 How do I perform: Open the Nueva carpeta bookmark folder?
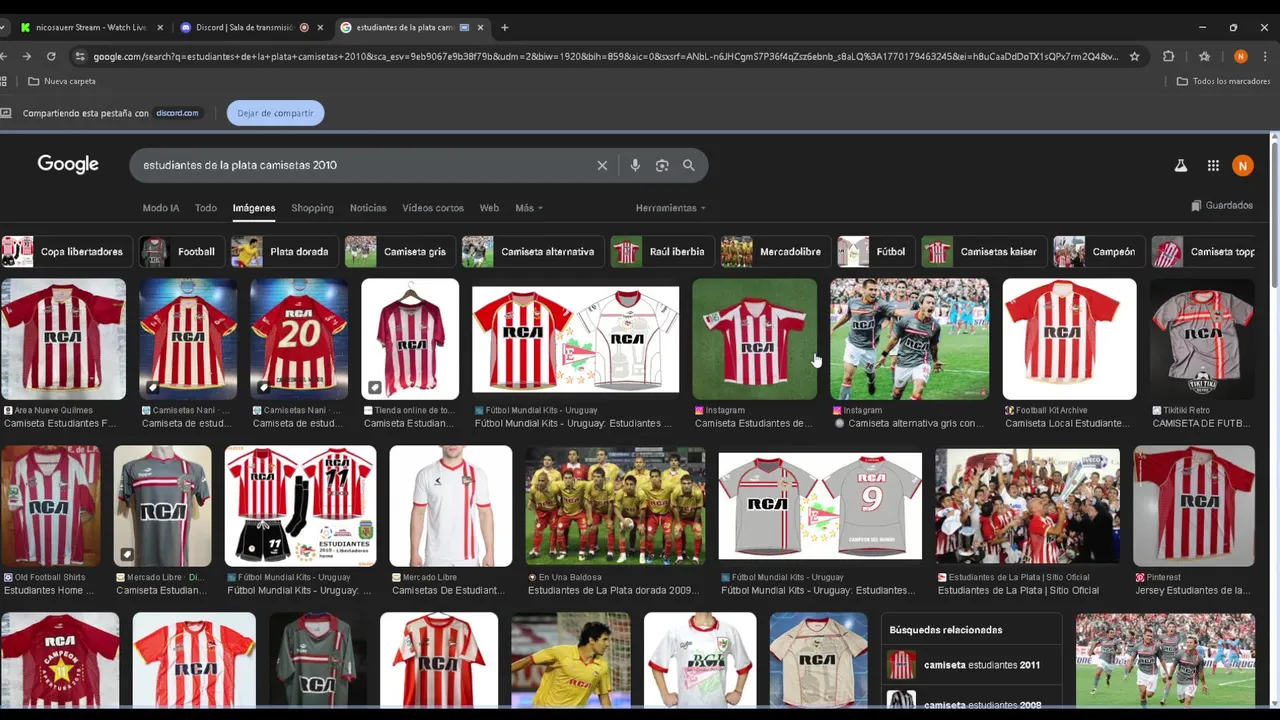[x=62, y=81]
